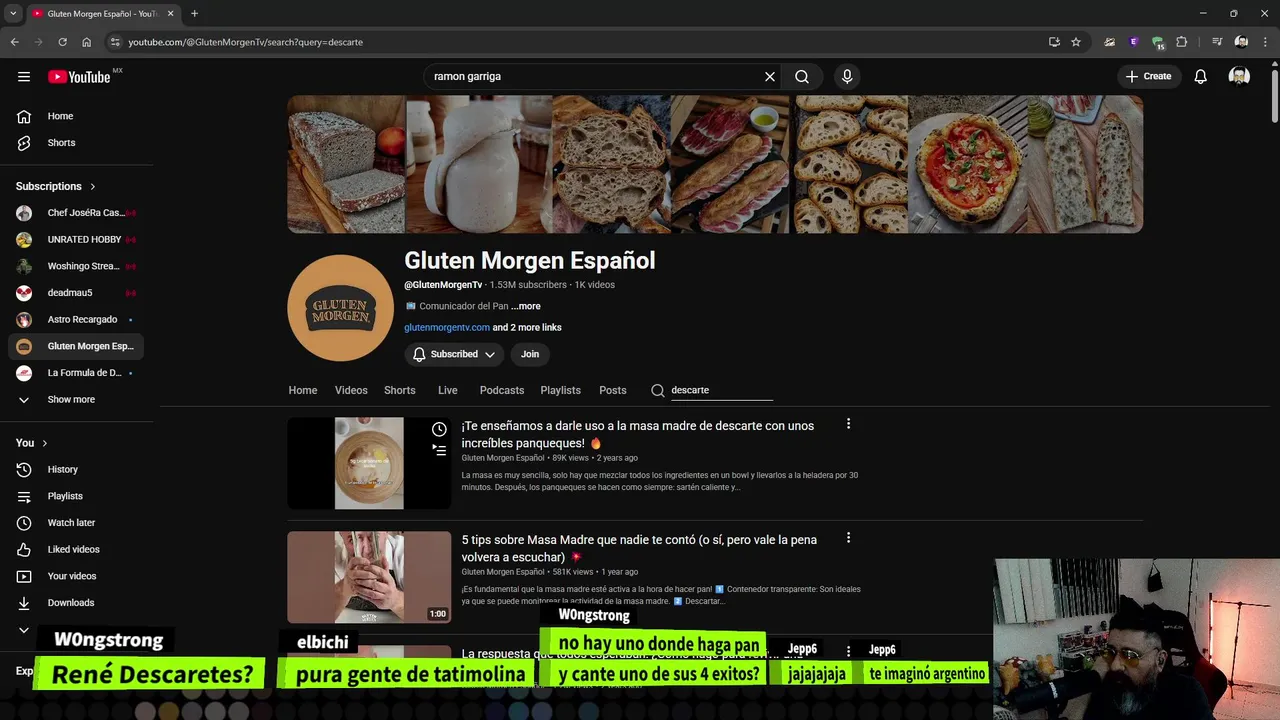The image size is (1280, 720).
Task: Expand the collapsed You list arrow
Action: tap(24, 630)
